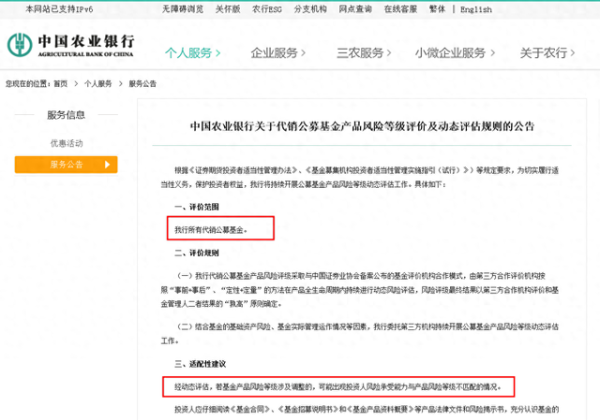This screenshot has height=420, width=600.
Task: Click the paragraph beginning （二）结合基金的基础资产
Action: (360, 334)
